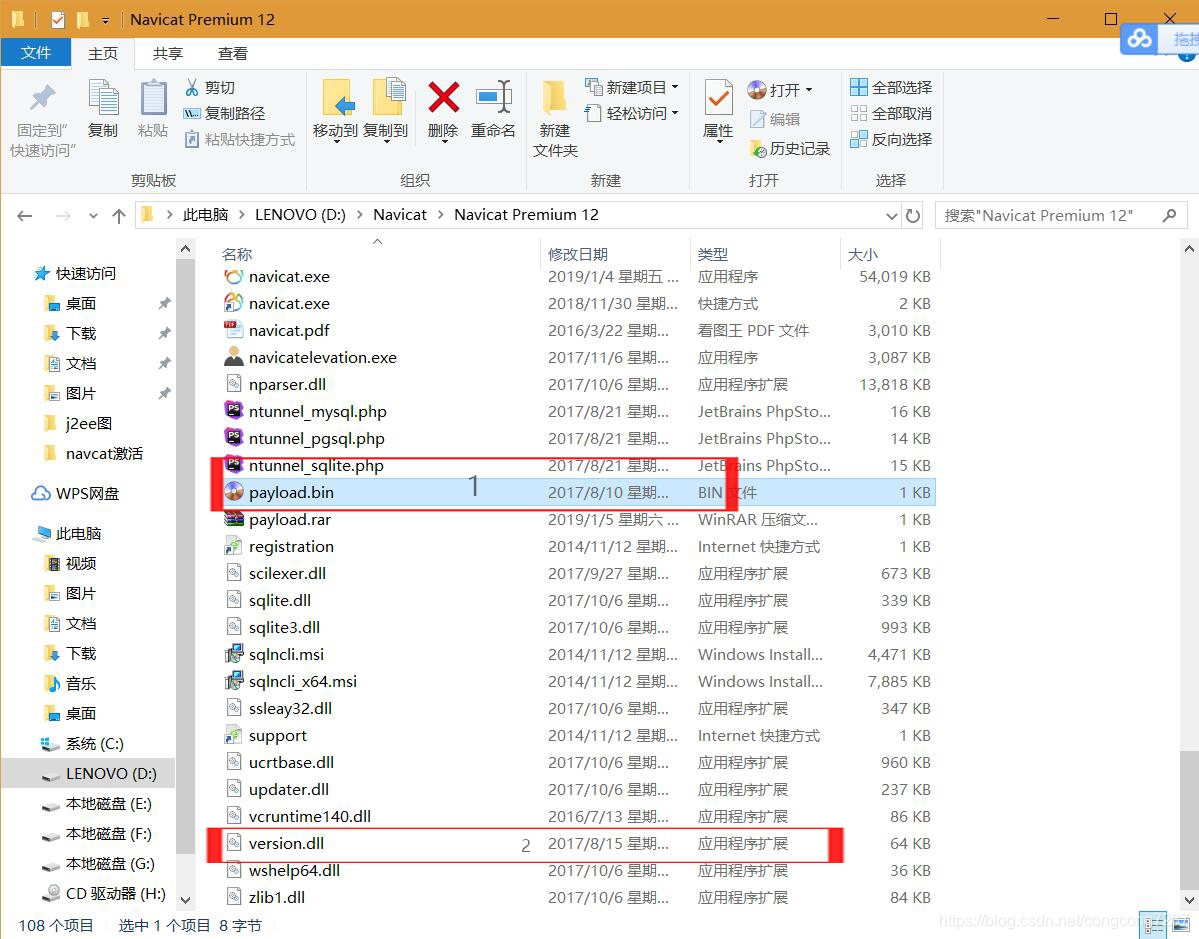Click the New folder icon
Screen dimensions: 1199x939
point(554,98)
